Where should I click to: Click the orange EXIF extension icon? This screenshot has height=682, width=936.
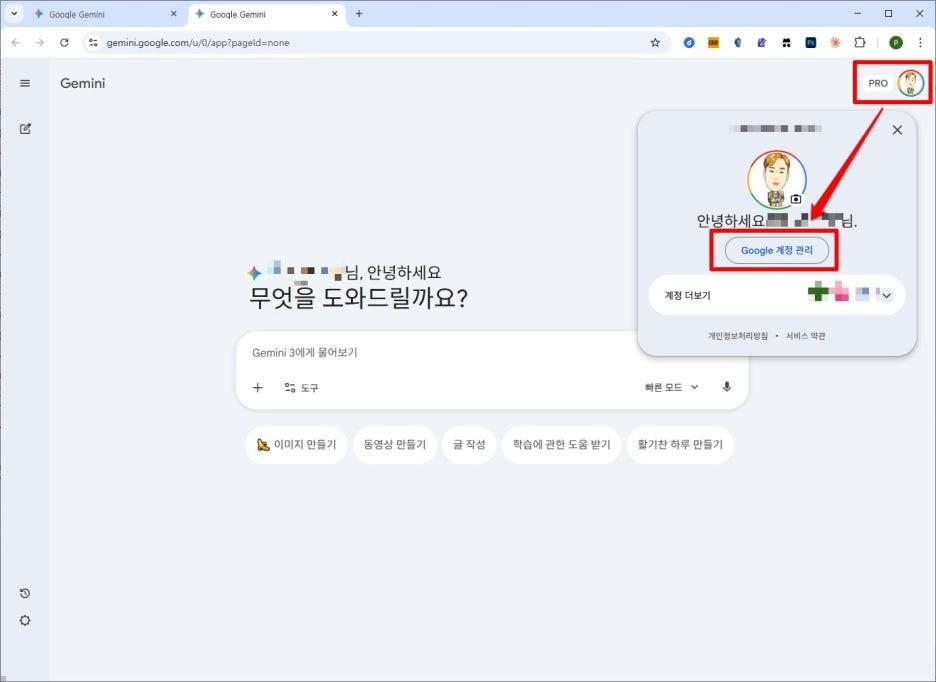tap(713, 42)
